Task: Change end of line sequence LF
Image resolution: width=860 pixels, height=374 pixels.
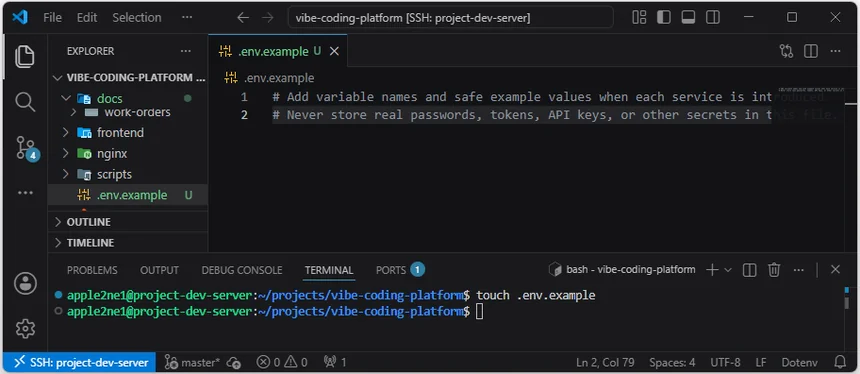Action: (x=761, y=362)
